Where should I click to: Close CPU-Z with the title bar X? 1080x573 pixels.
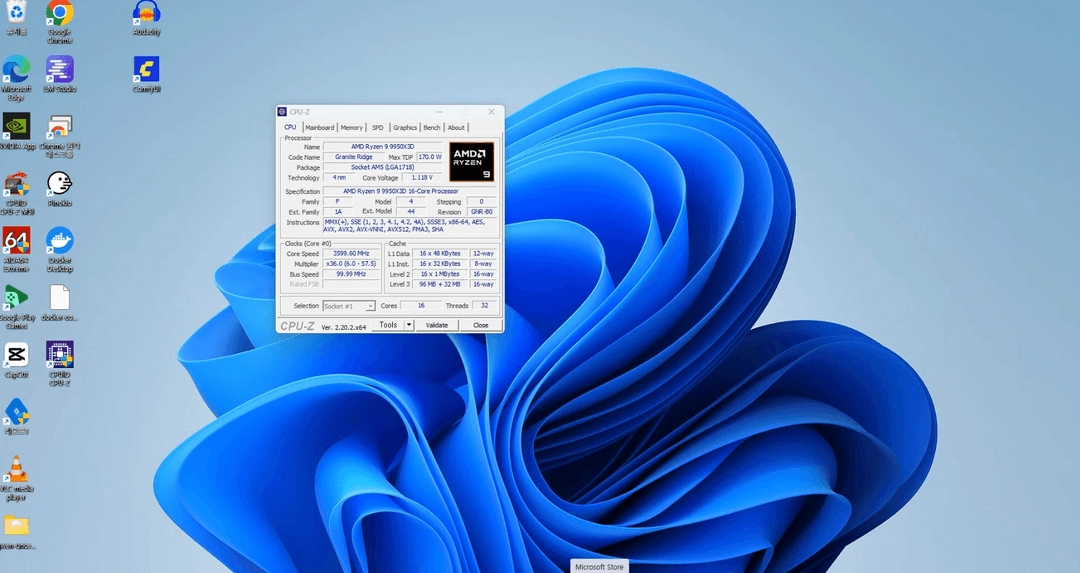491,112
